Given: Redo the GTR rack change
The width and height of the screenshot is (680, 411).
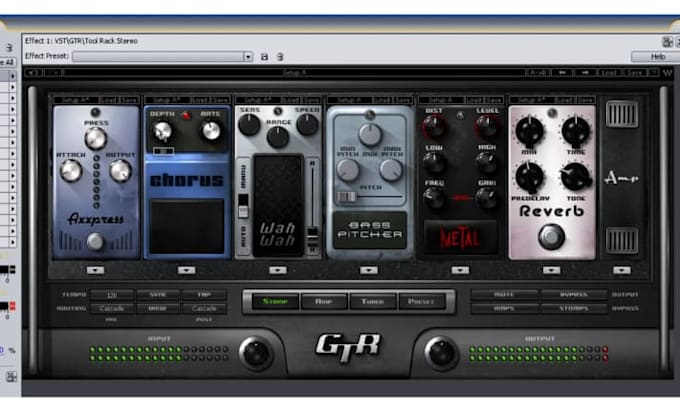Looking at the screenshot, I should coord(53,72).
